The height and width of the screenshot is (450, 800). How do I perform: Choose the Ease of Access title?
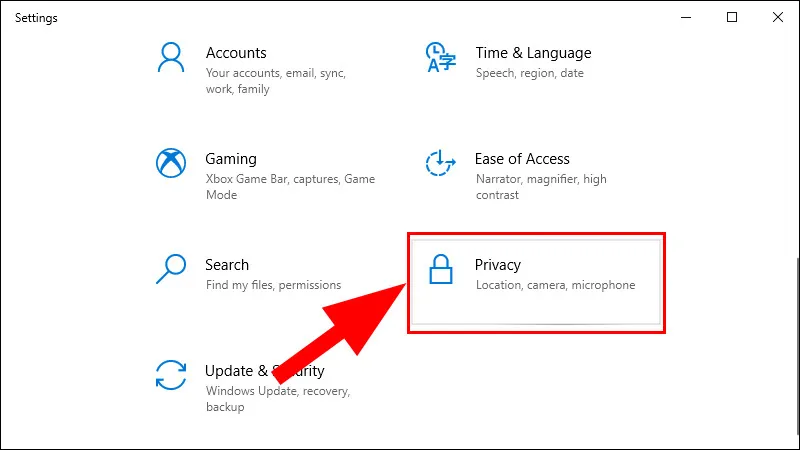click(522, 159)
